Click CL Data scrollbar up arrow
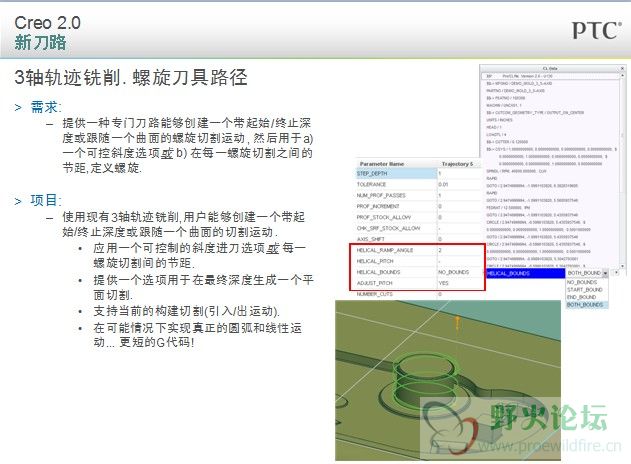 pyautogui.click(x=623, y=76)
